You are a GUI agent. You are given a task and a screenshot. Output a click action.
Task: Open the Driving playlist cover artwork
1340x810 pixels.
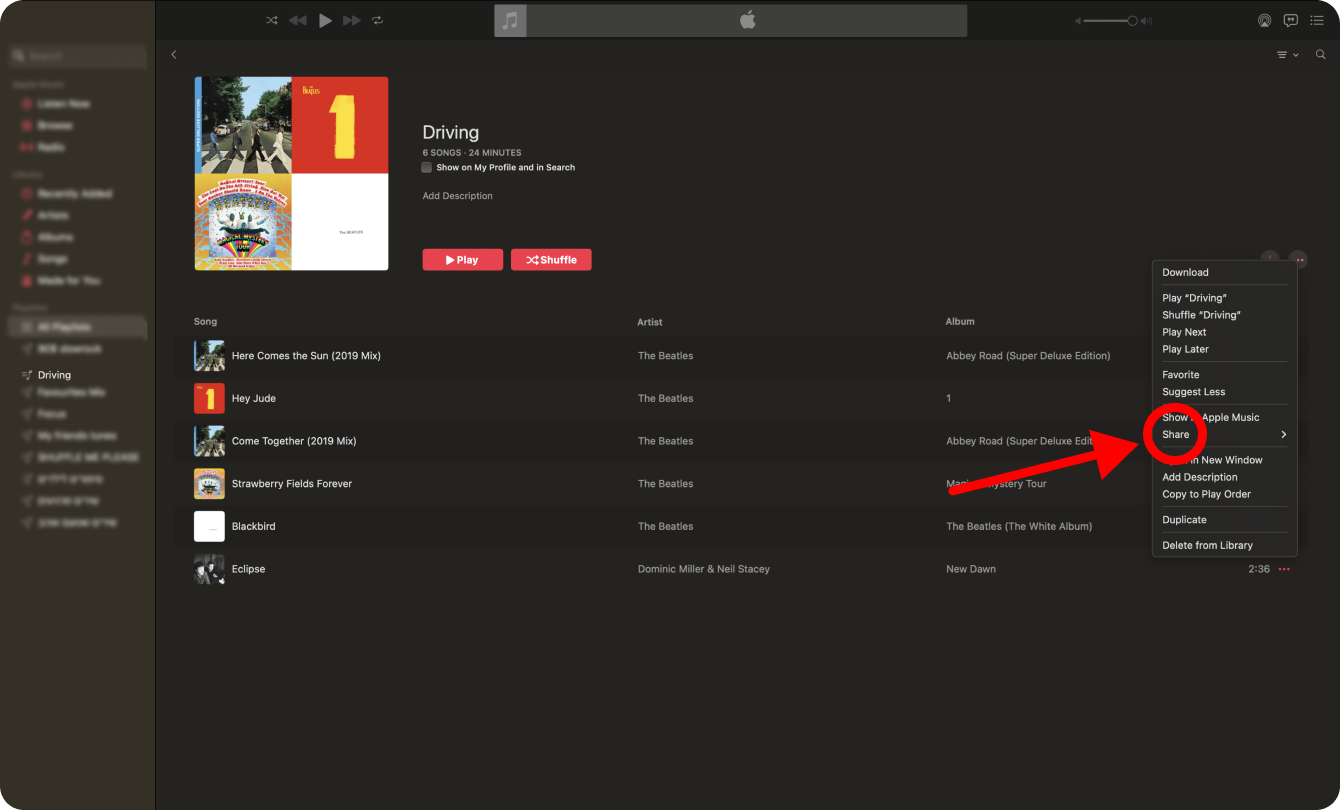point(291,173)
